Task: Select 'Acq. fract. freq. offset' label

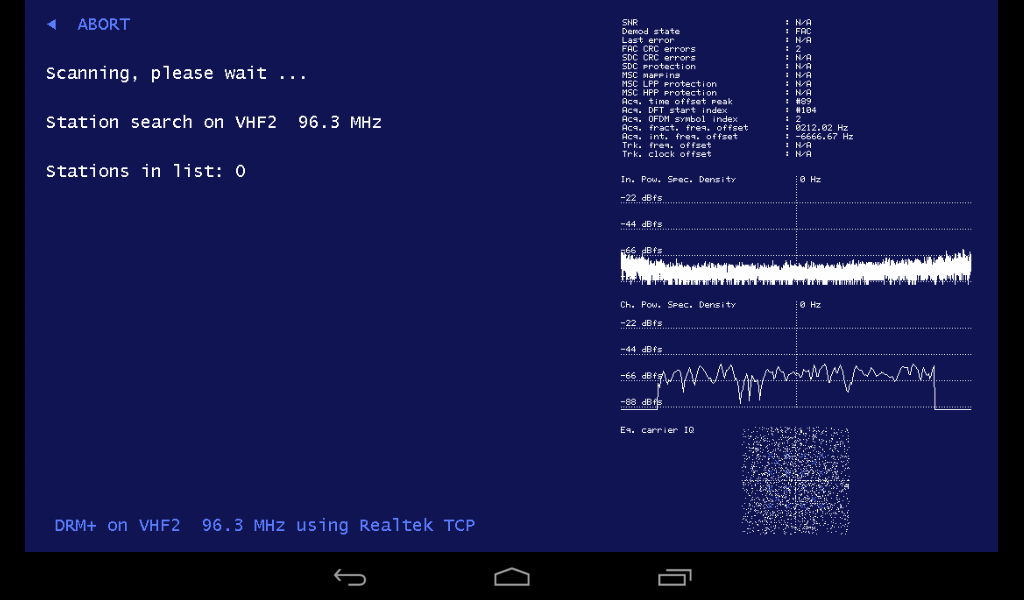Action: point(684,128)
